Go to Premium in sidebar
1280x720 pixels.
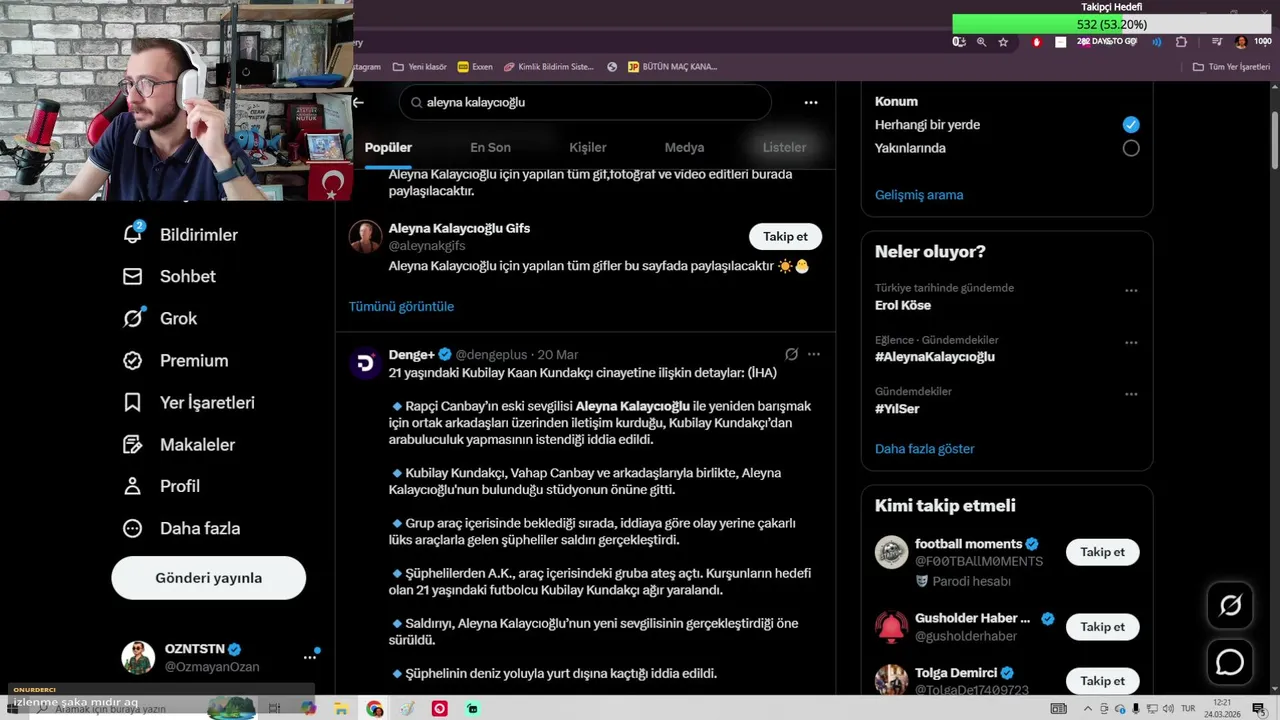tap(175, 361)
